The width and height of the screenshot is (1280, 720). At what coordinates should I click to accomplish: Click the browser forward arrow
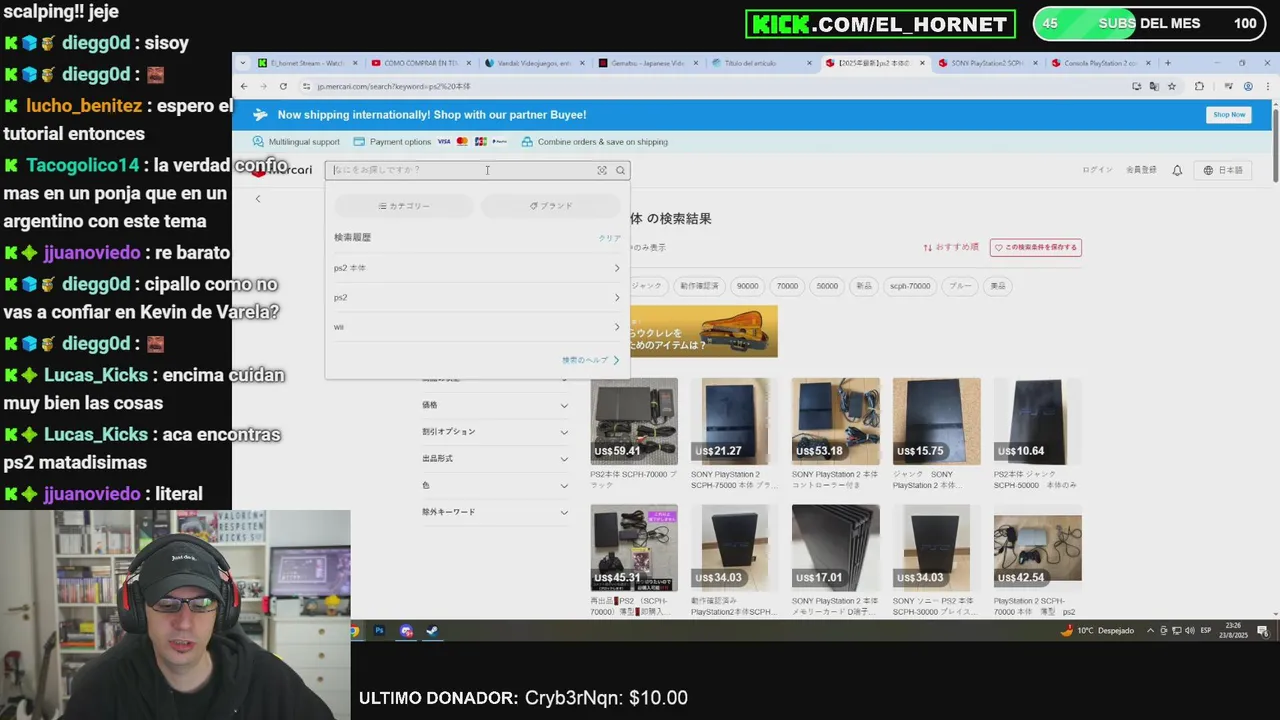point(263,86)
